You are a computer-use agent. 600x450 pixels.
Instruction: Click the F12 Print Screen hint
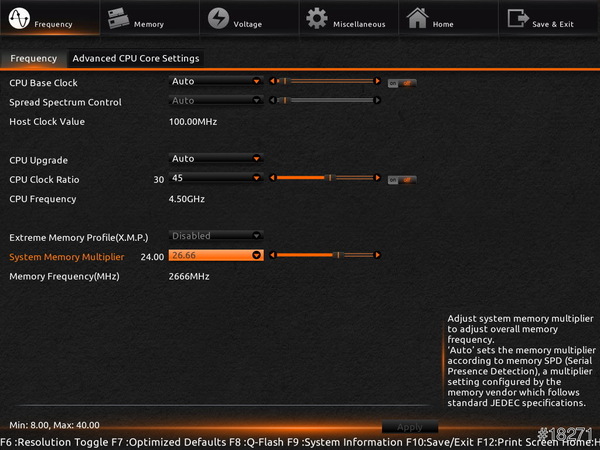[517, 442]
